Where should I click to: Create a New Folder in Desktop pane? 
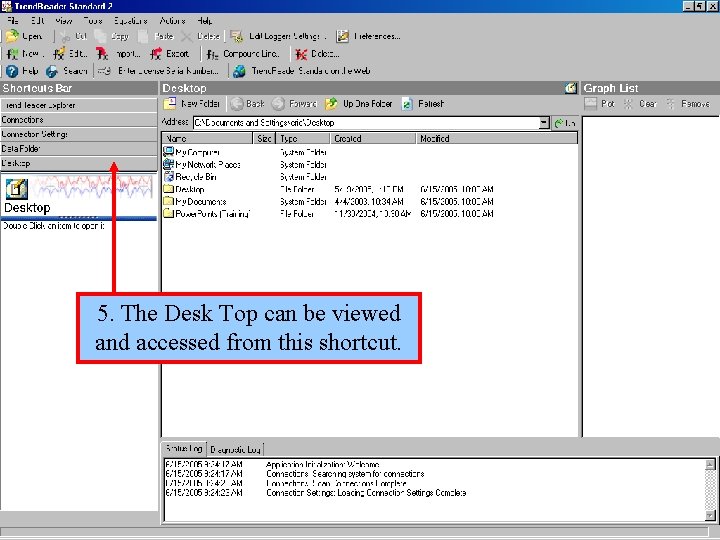(192, 104)
